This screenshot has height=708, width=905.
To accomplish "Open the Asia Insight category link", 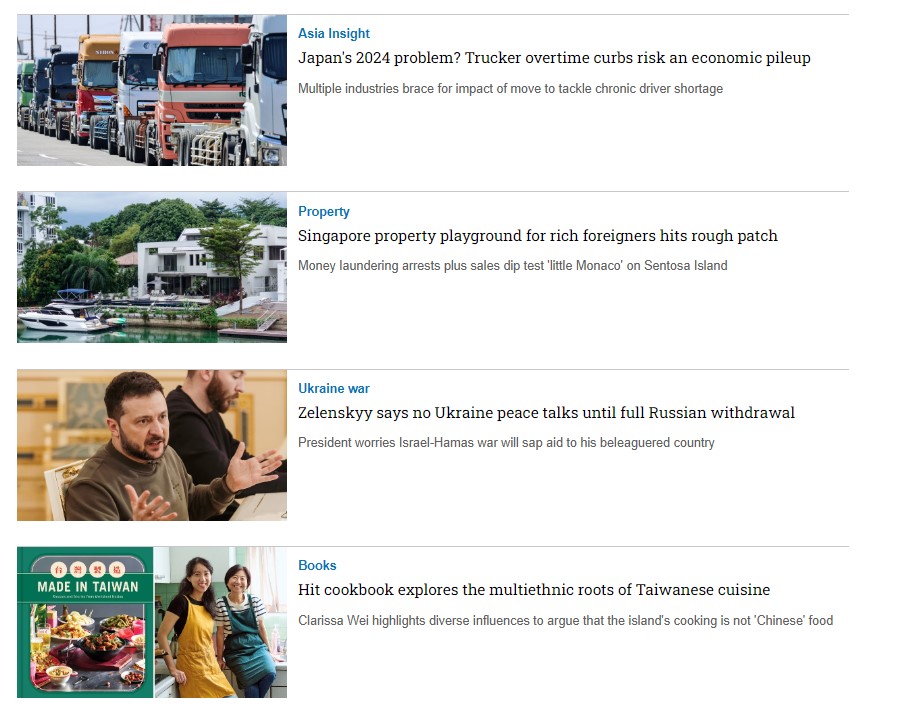I will (x=334, y=33).
